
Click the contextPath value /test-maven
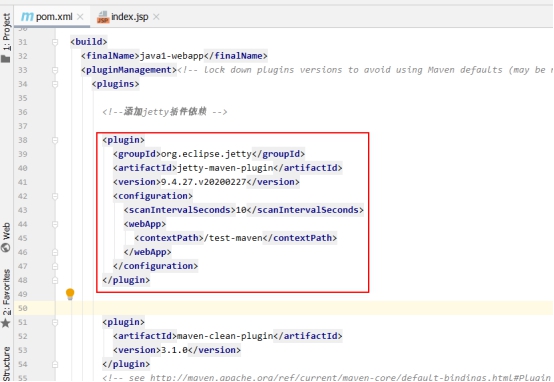(x=233, y=238)
